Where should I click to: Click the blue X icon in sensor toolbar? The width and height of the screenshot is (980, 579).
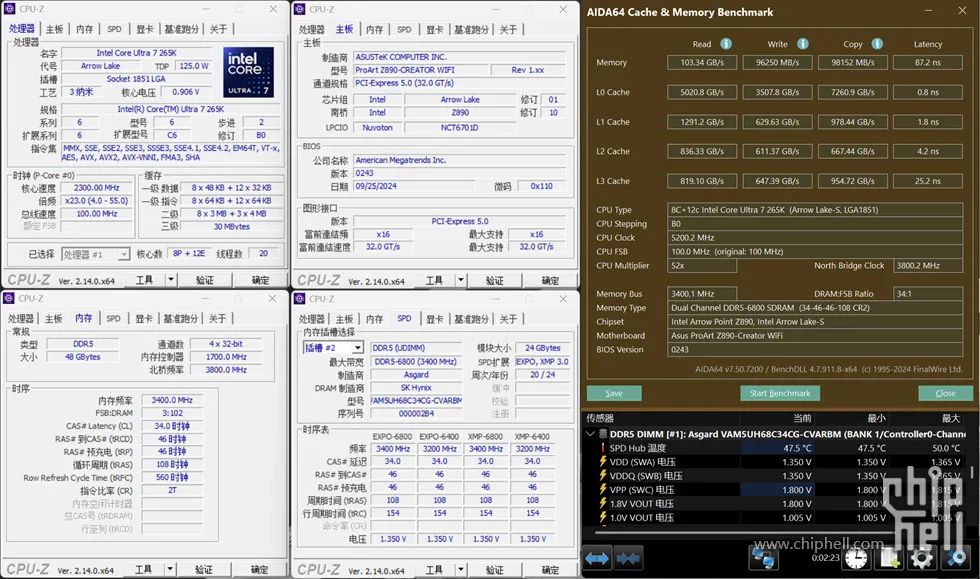(x=956, y=558)
